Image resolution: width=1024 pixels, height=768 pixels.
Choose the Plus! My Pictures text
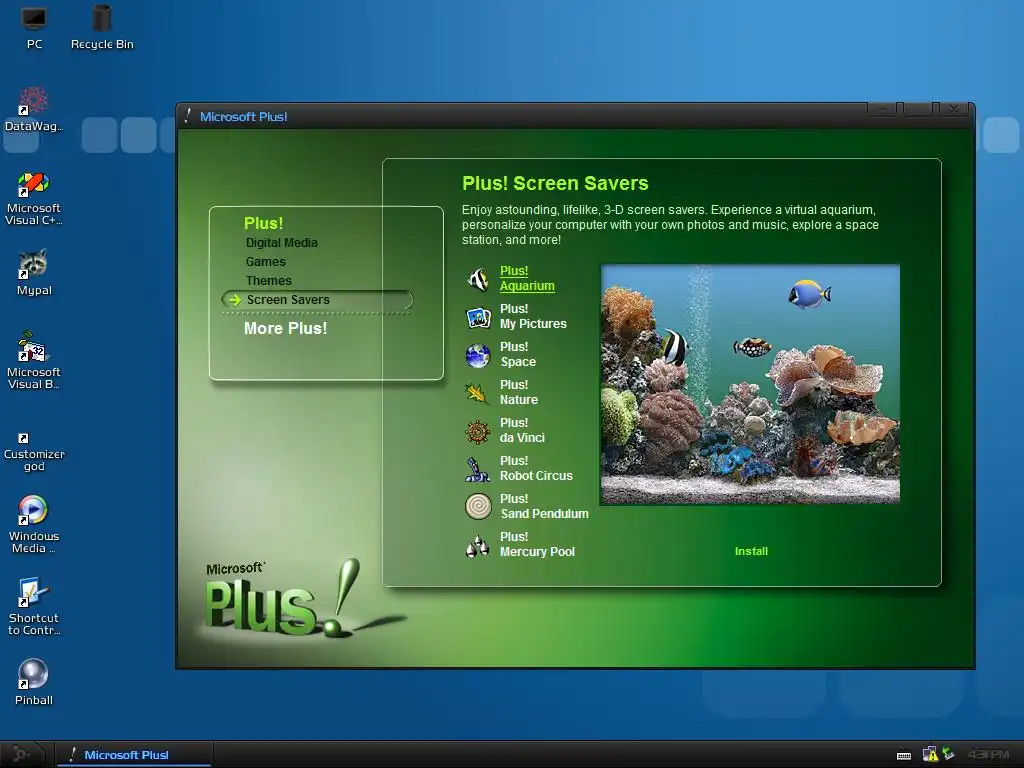click(x=533, y=316)
